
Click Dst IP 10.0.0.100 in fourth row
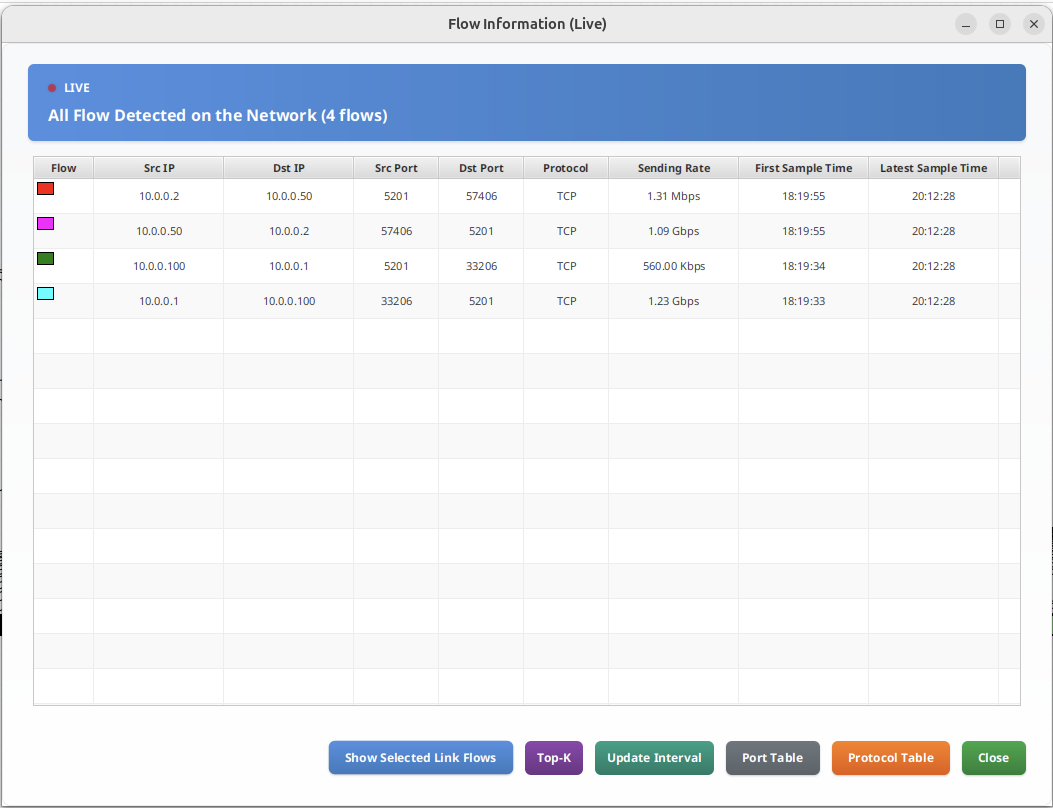tap(289, 301)
